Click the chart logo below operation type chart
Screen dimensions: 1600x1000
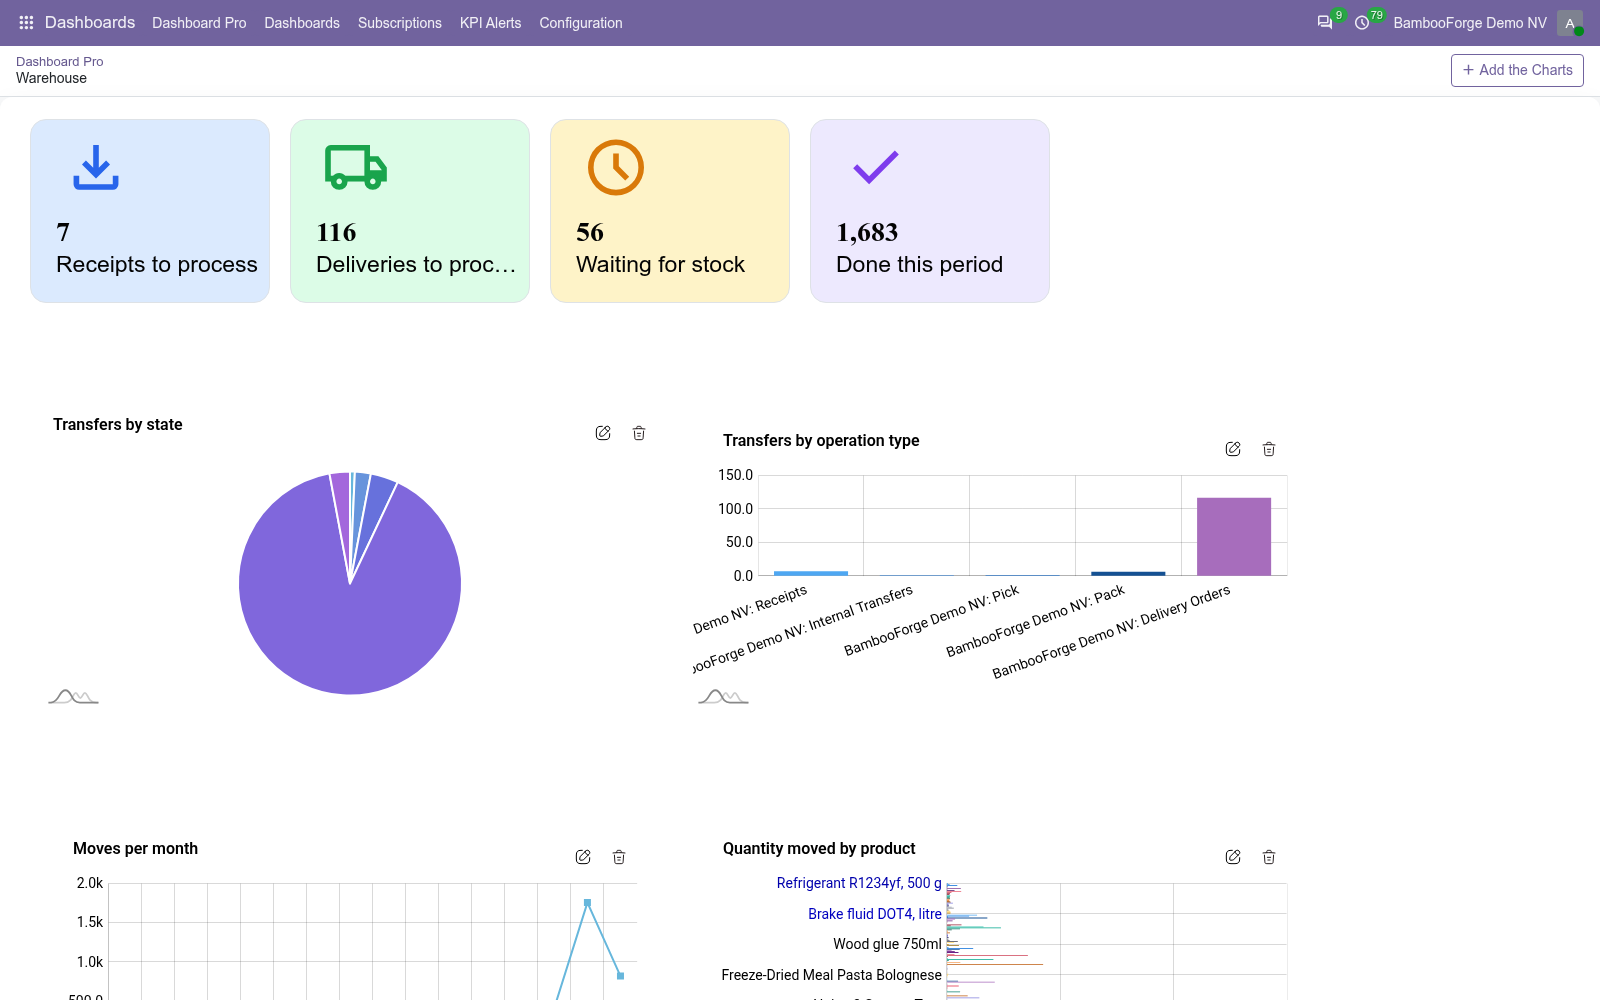(723, 696)
